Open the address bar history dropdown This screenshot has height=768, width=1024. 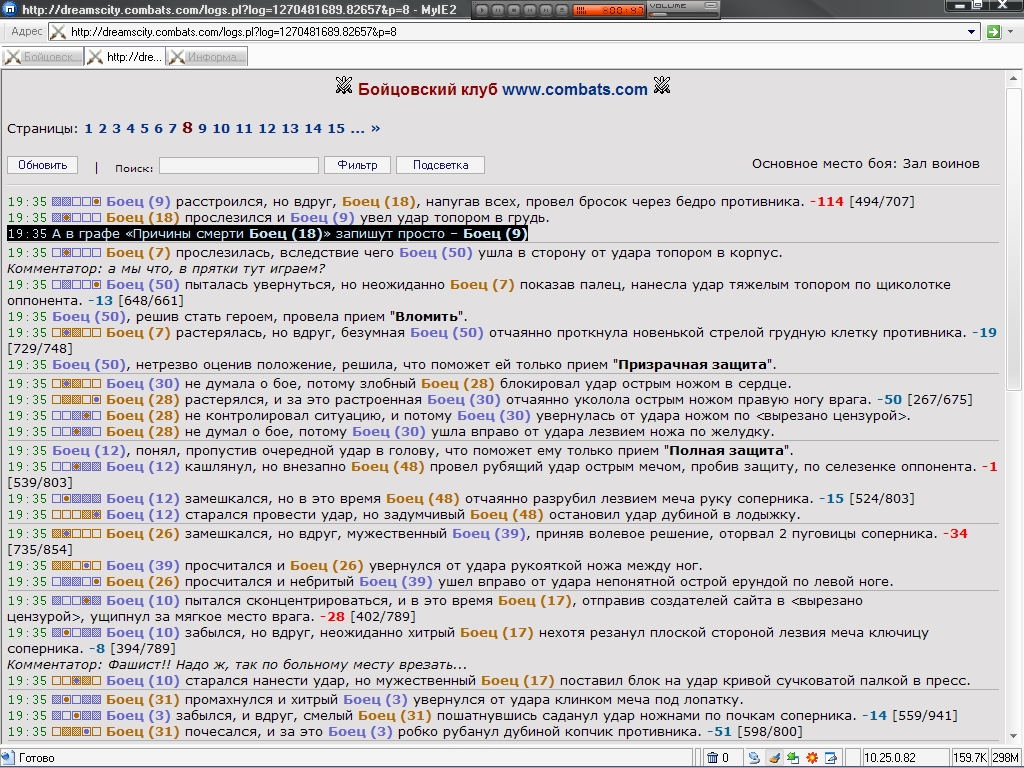971,31
